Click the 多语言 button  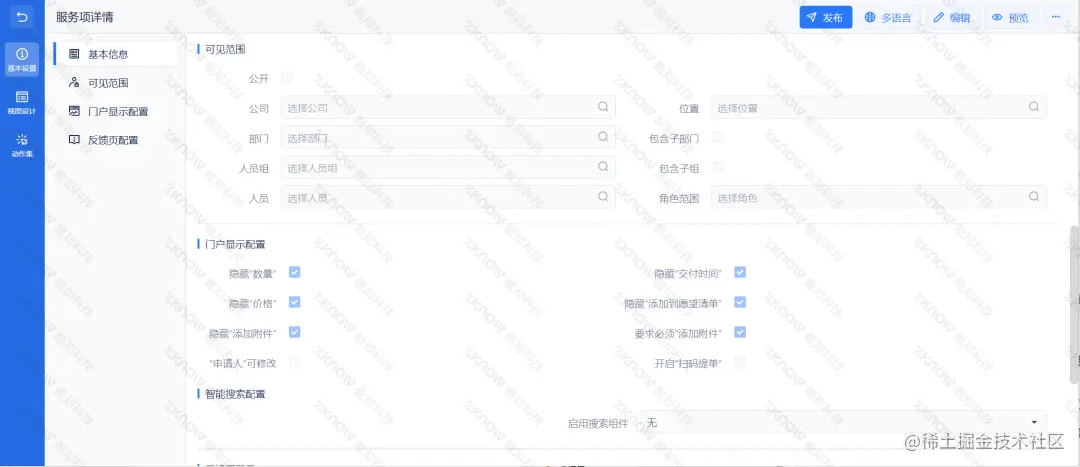pyautogui.click(x=889, y=17)
